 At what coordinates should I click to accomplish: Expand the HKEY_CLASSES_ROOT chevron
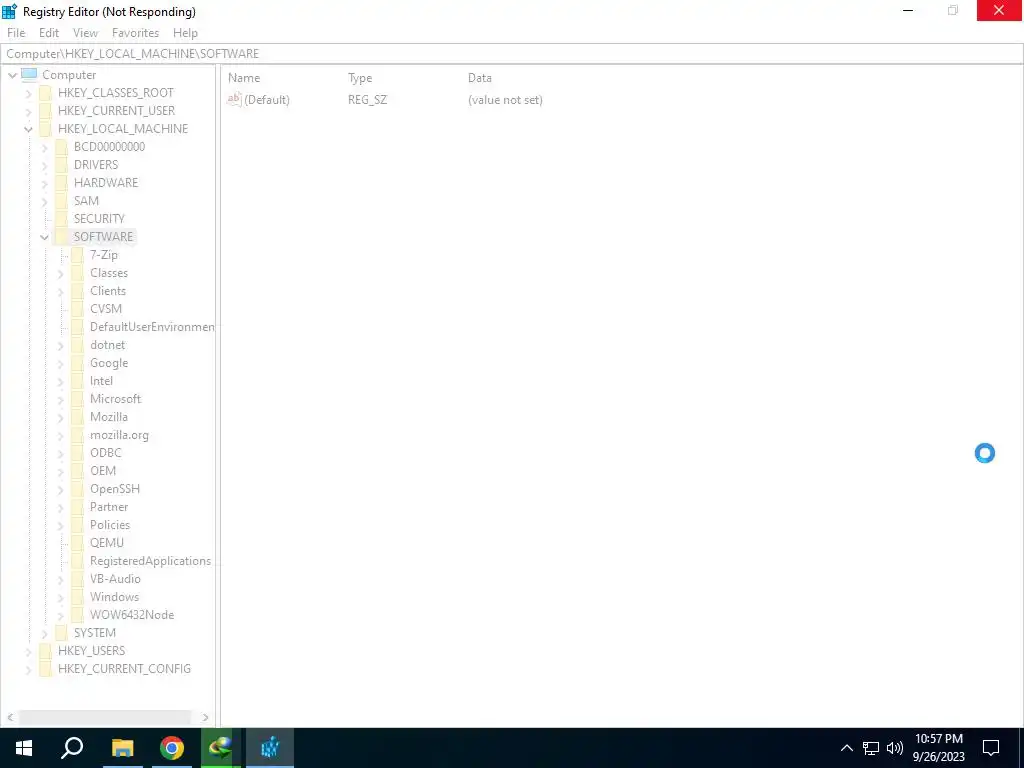[28, 93]
